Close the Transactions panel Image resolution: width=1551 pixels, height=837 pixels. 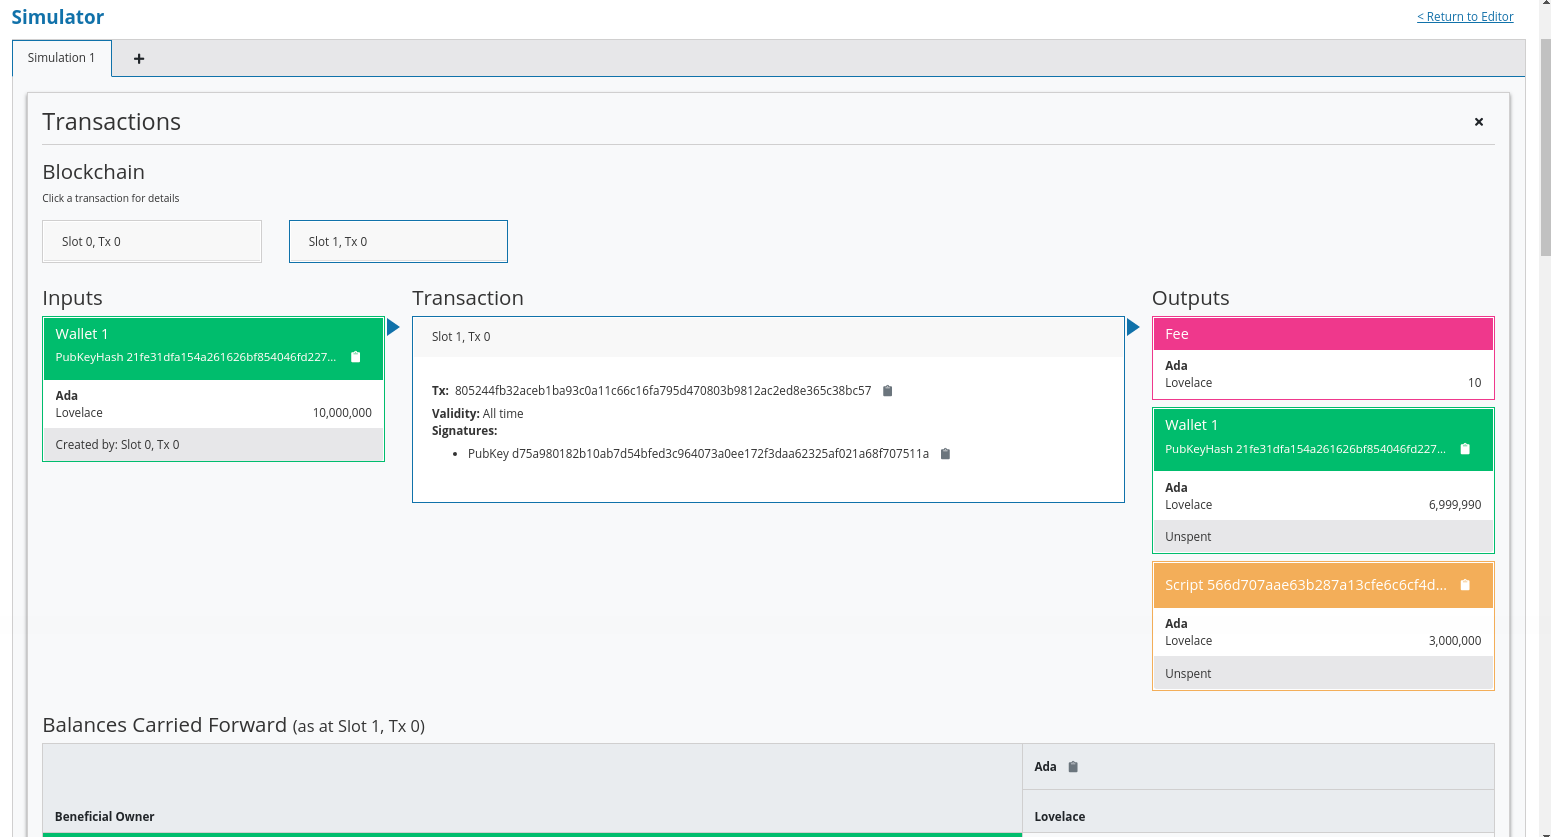coord(1478,122)
